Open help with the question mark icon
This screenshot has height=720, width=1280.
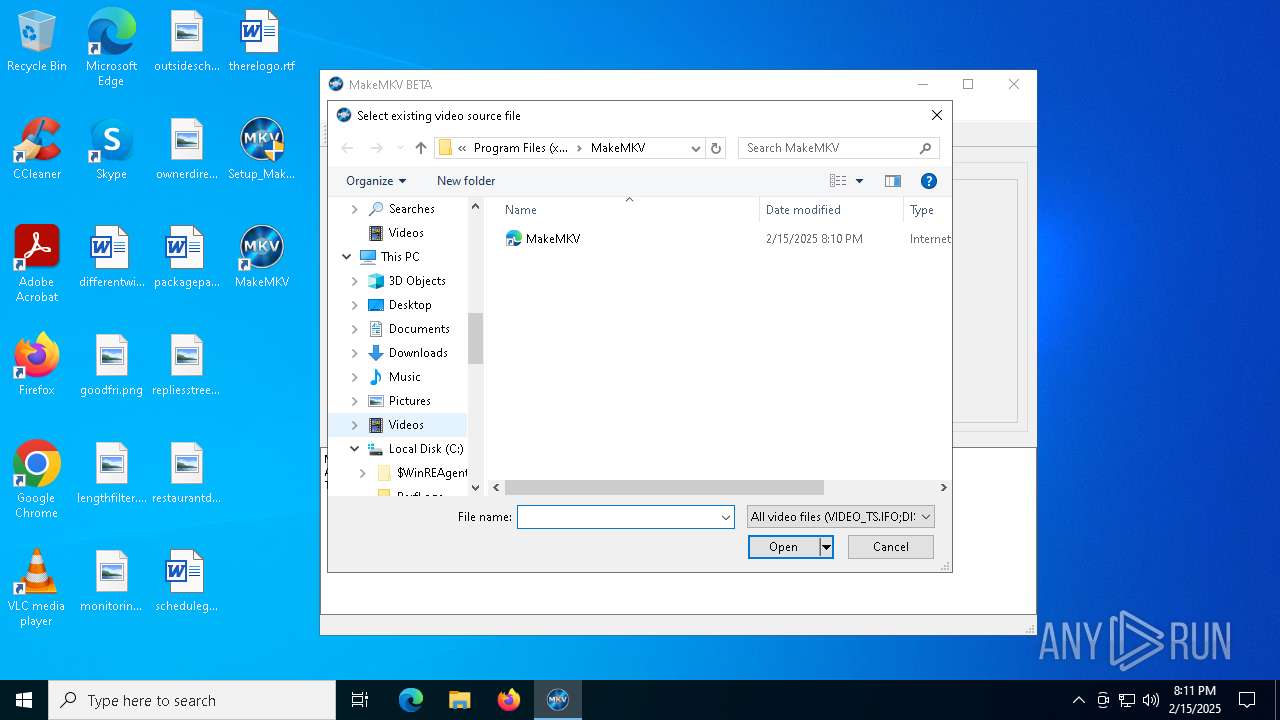coord(928,181)
